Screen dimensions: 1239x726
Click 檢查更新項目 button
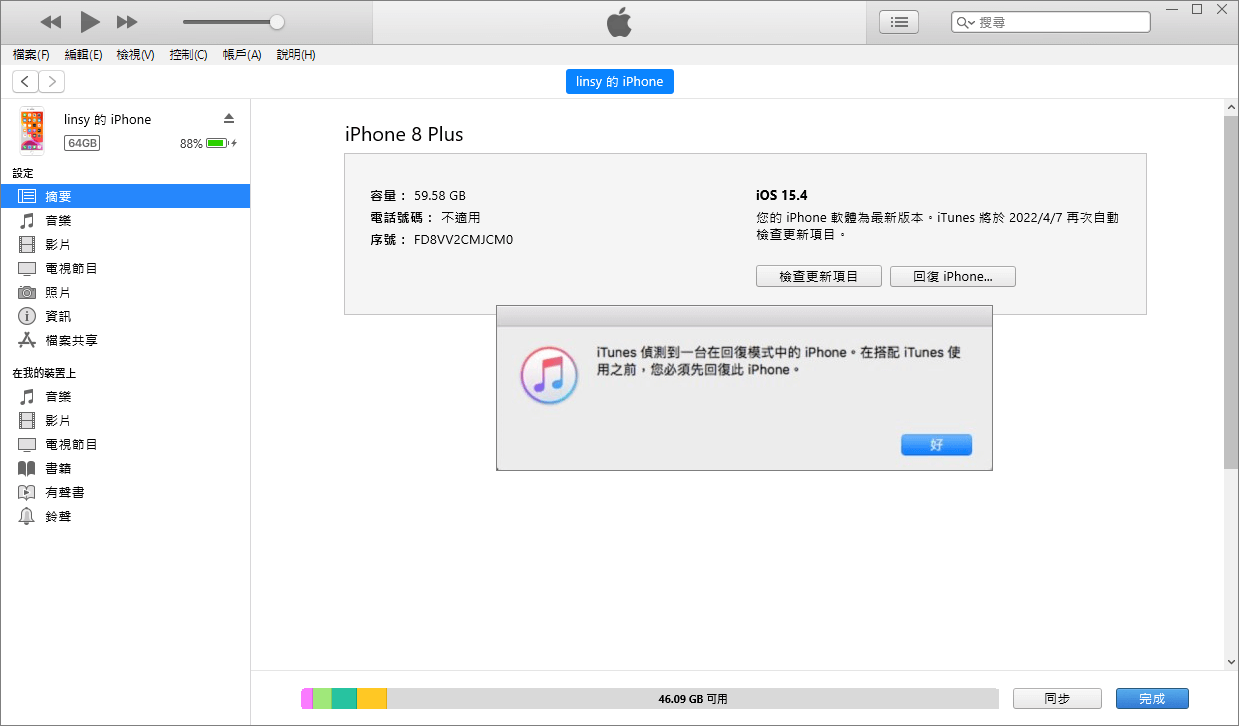[818, 275]
